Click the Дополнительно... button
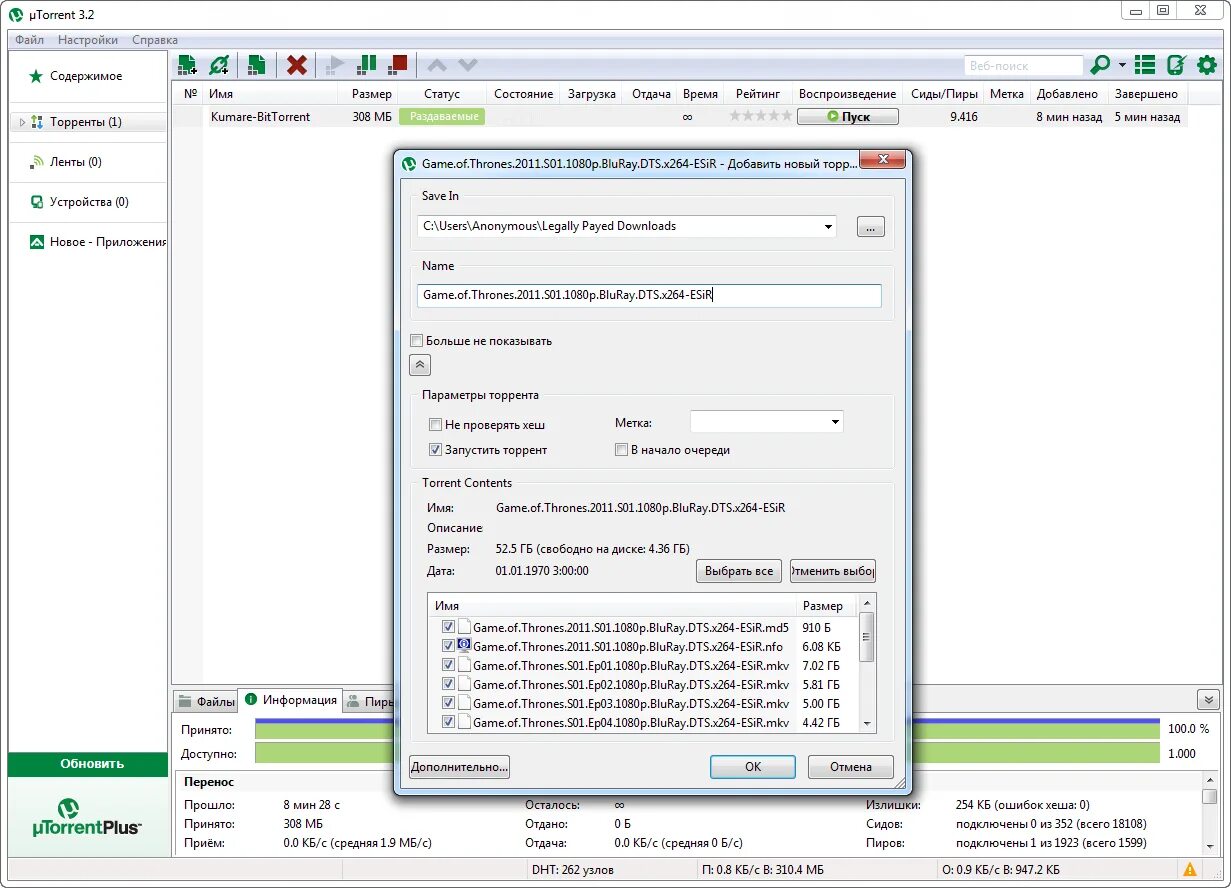Screen dimensions: 1231x888 click(460, 767)
